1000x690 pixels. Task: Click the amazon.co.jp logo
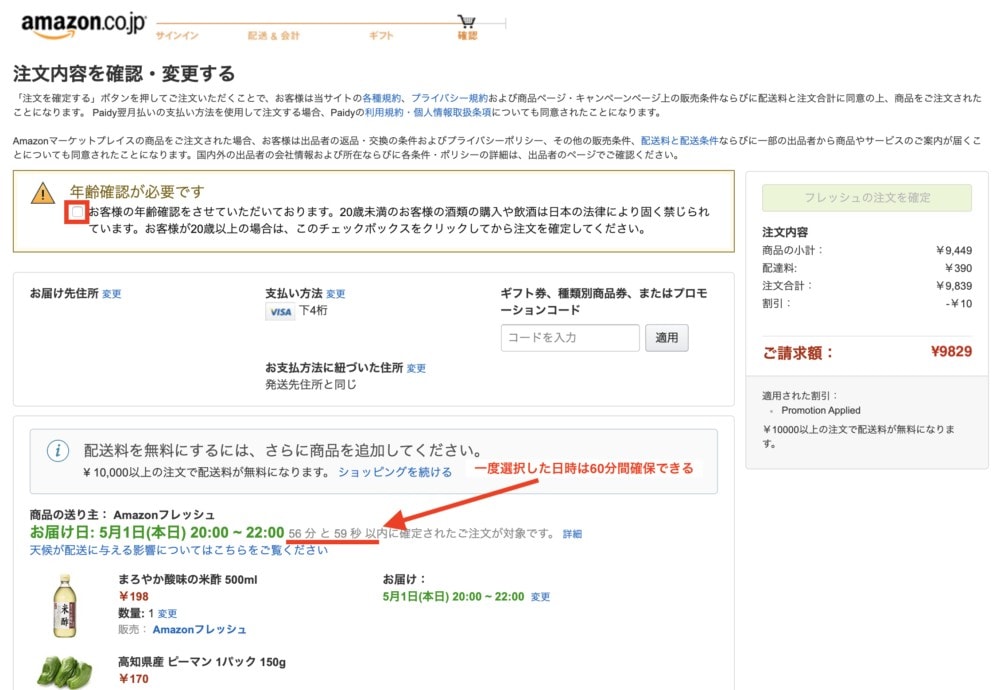pos(84,26)
